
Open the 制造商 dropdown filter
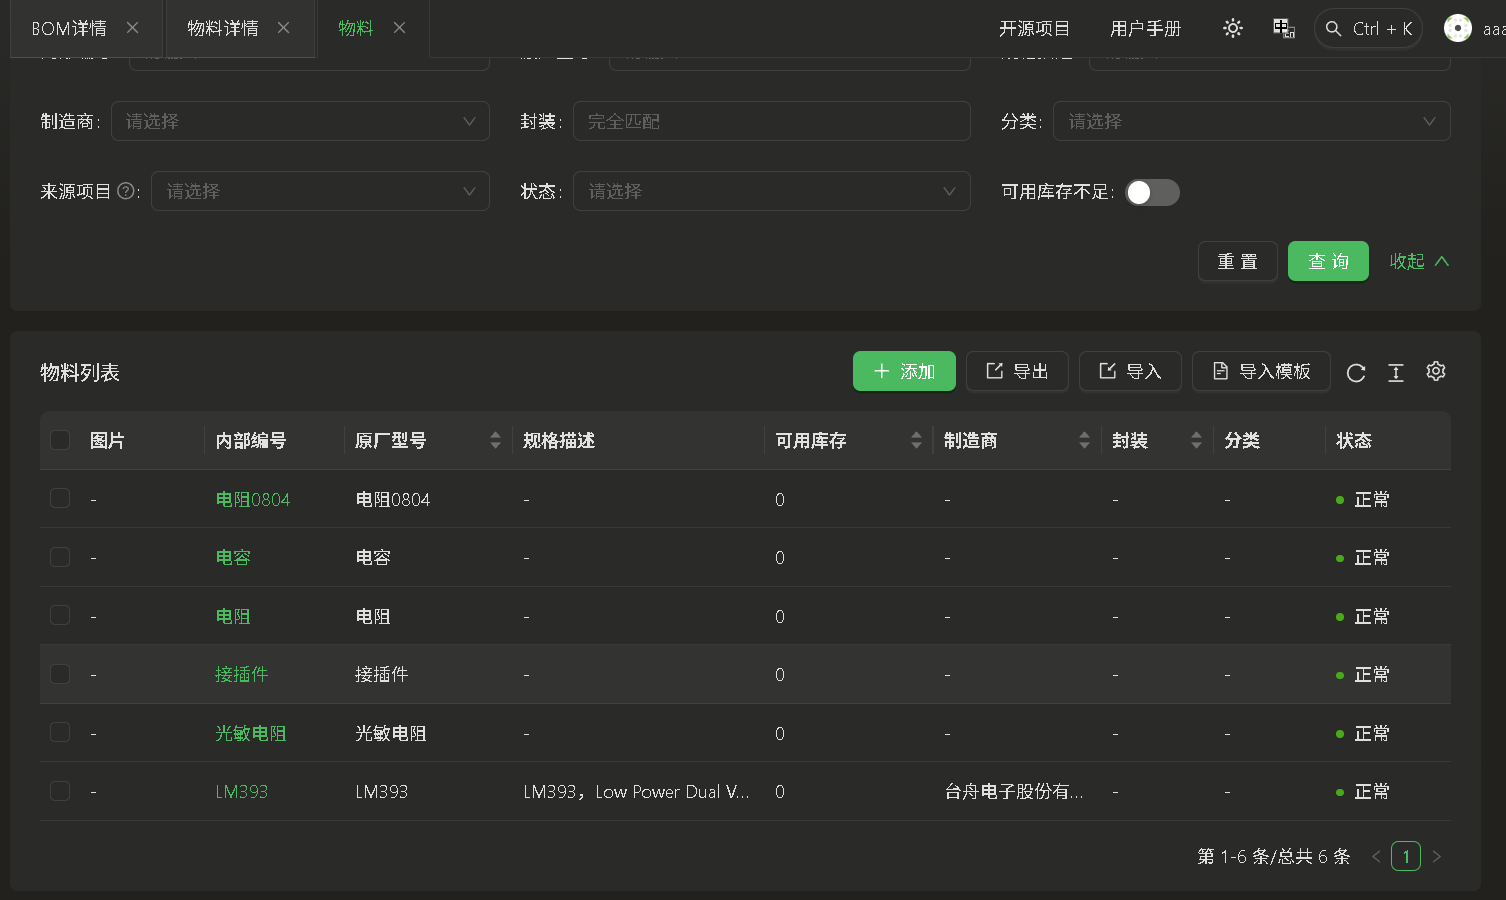point(300,121)
